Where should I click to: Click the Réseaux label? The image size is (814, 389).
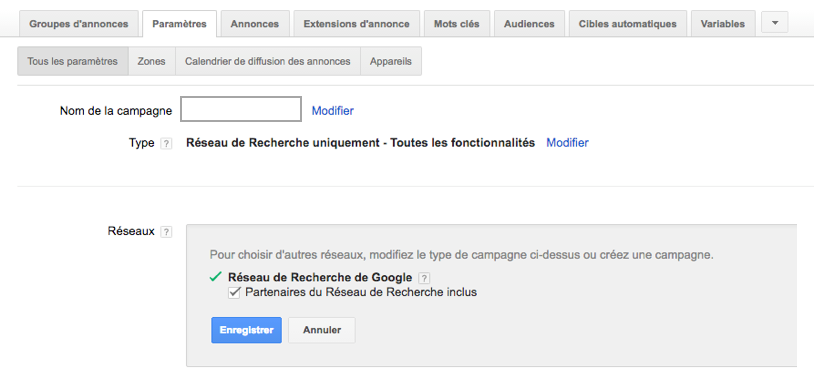[131, 231]
